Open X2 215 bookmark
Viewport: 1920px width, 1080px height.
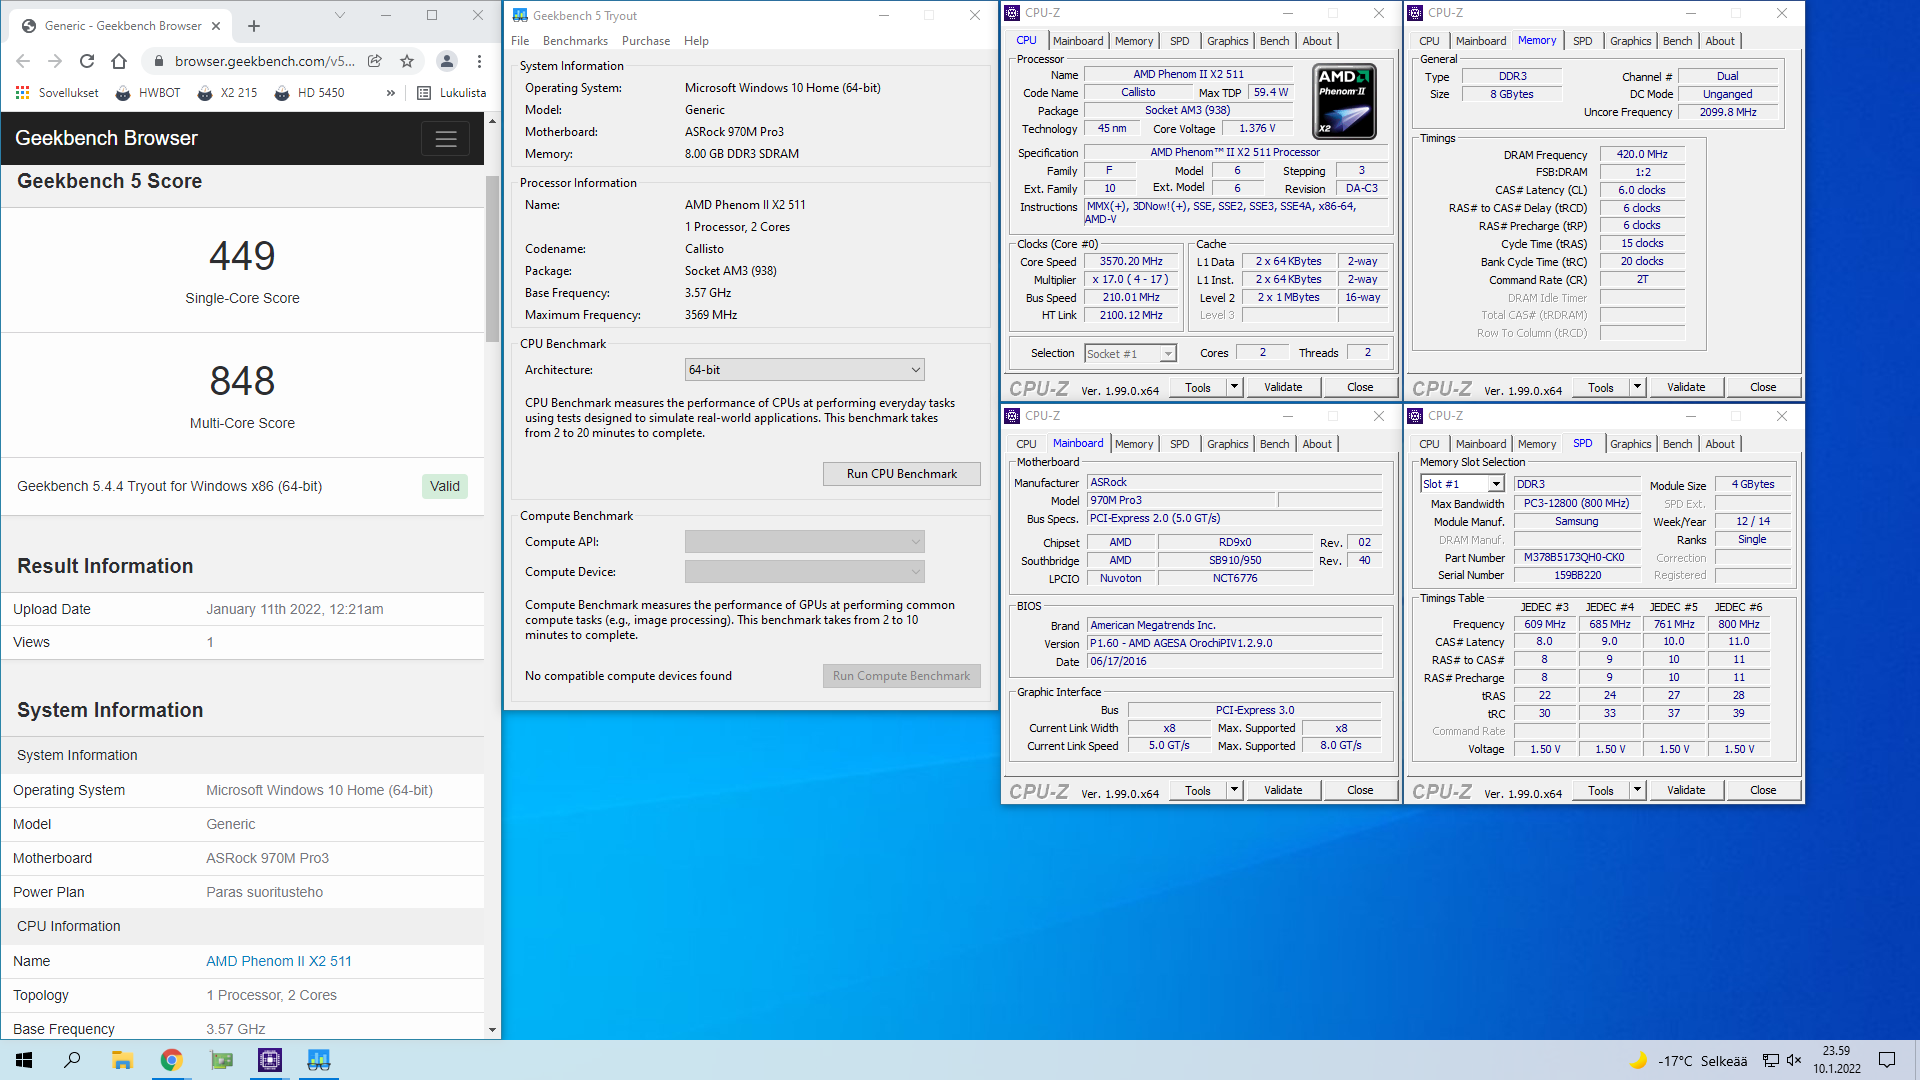(x=227, y=93)
